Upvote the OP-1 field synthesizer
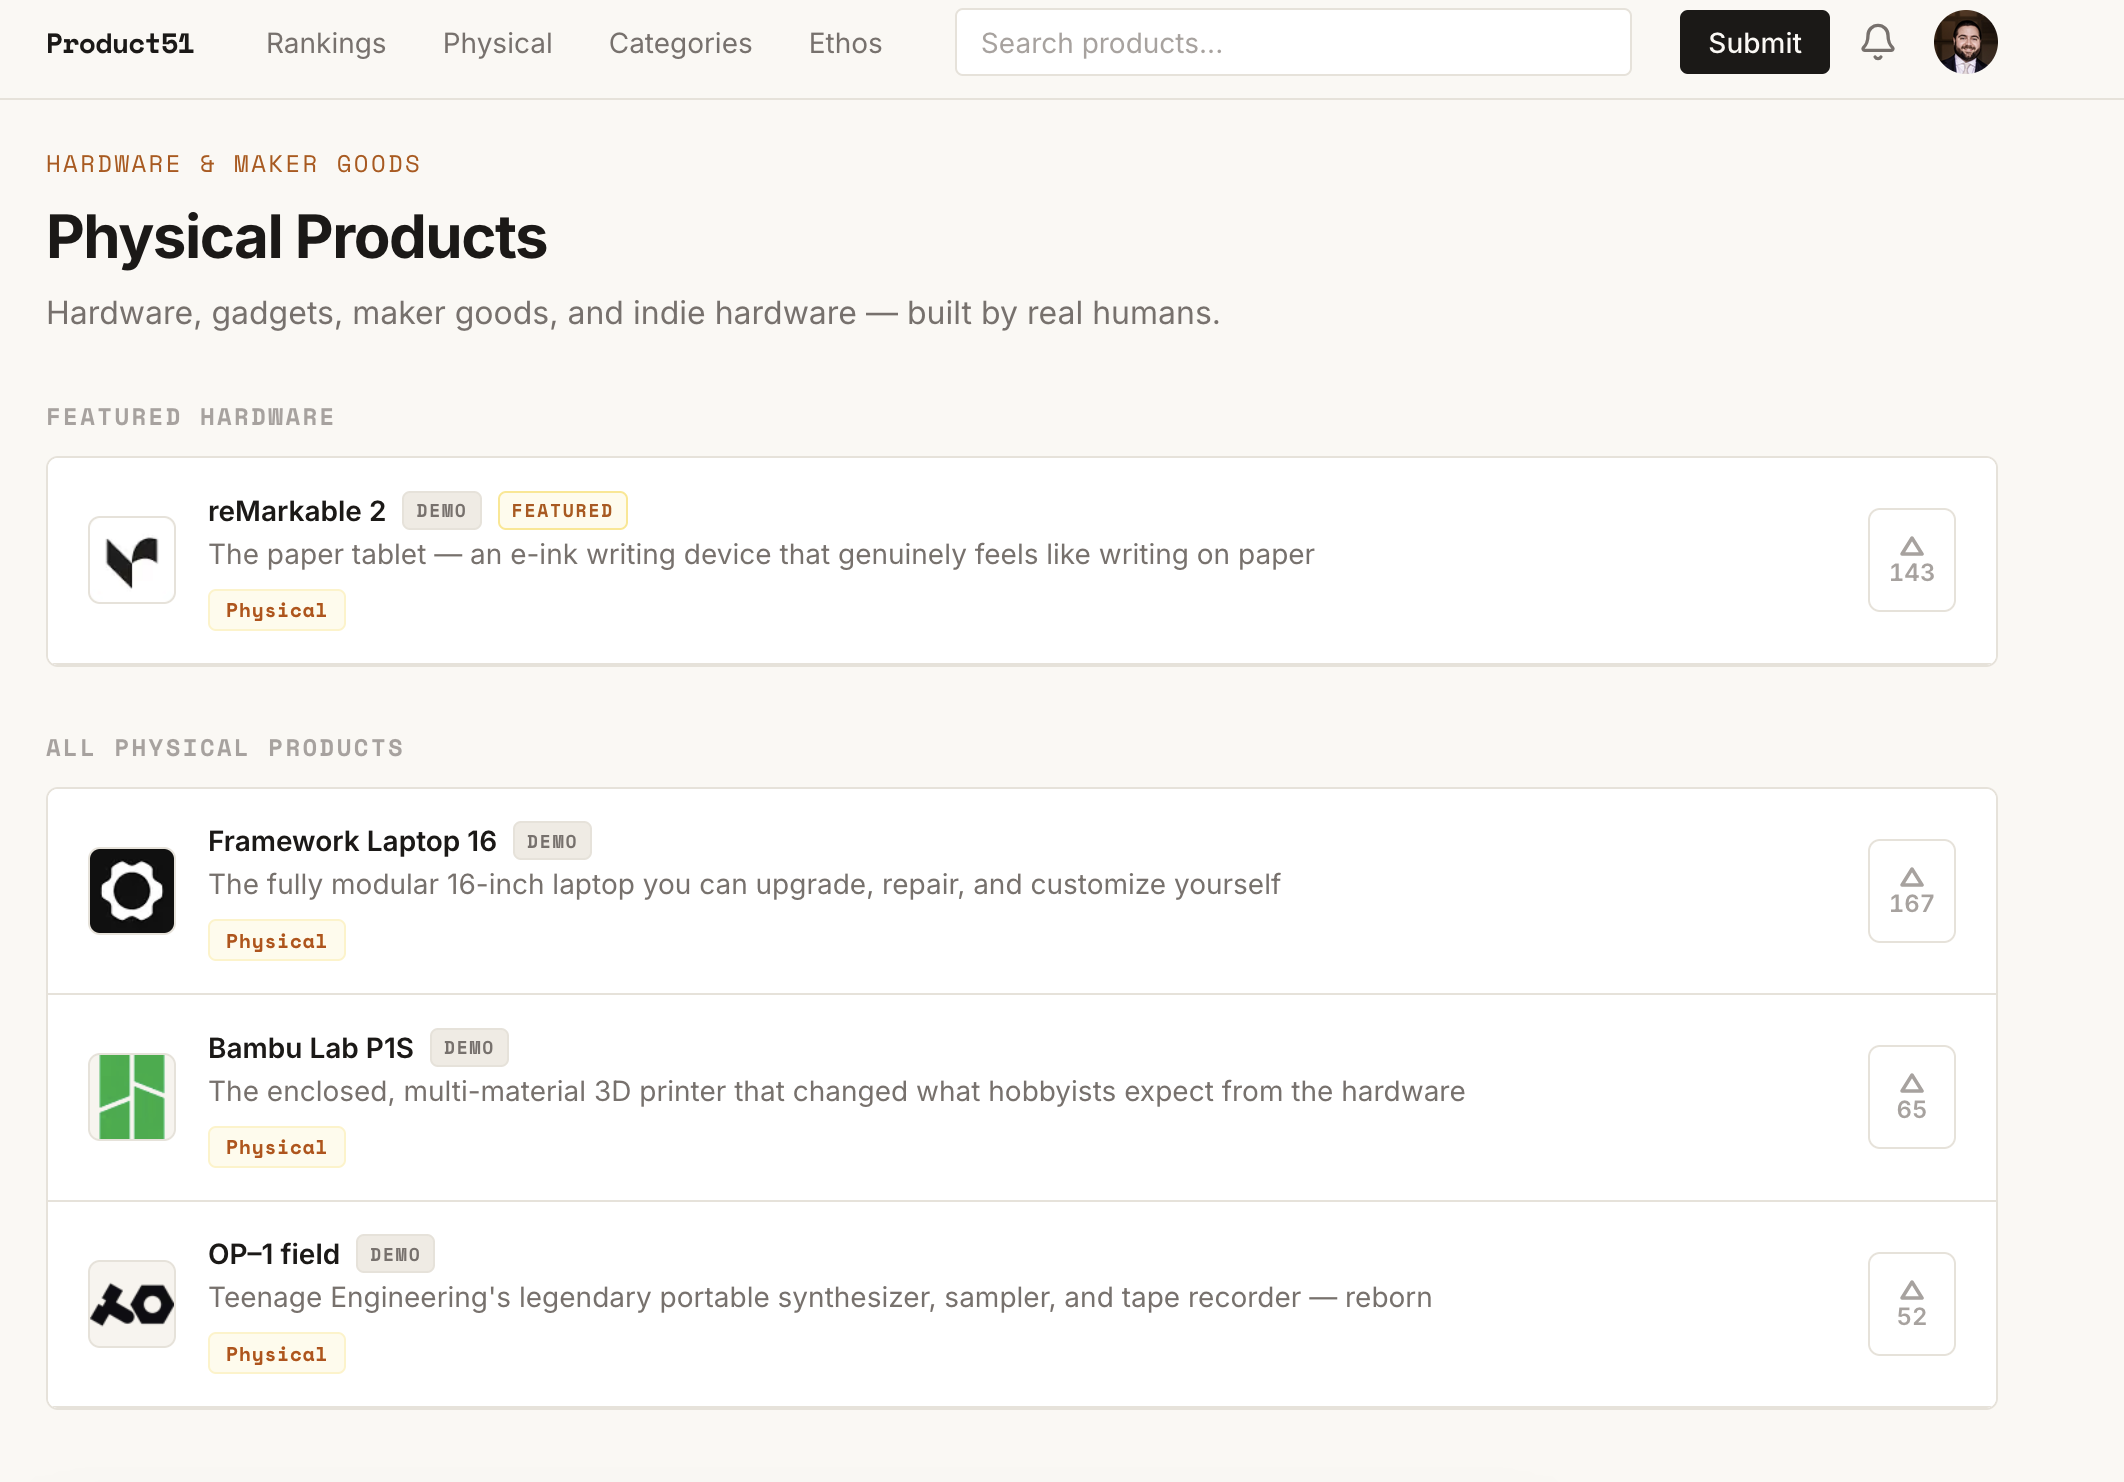 click(1911, 1304)
